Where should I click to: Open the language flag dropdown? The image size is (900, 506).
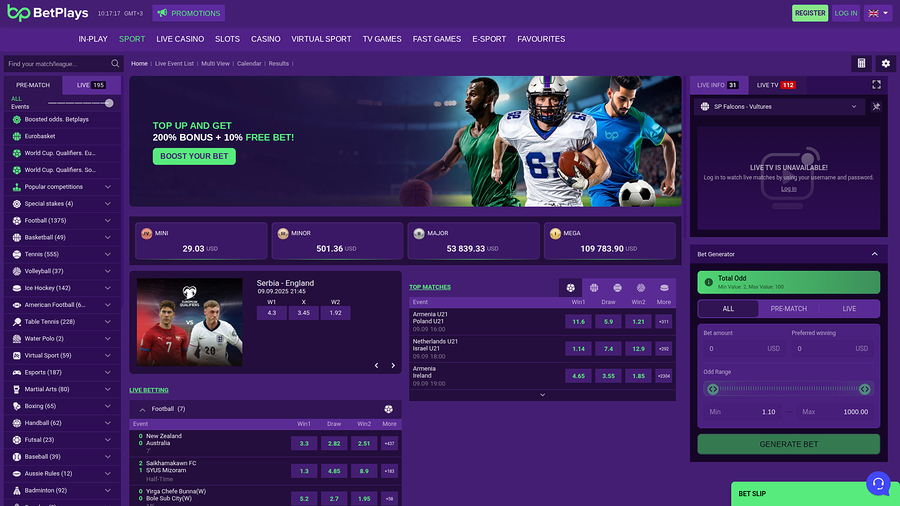pos(878,13)
